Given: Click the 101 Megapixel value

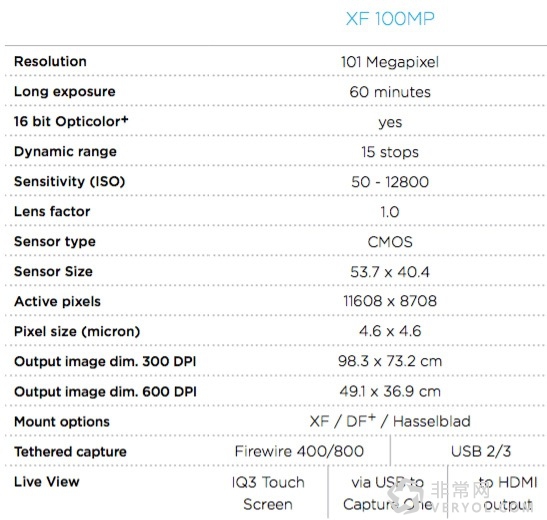Looking at the screenshot, I should [x=390, y=62].
